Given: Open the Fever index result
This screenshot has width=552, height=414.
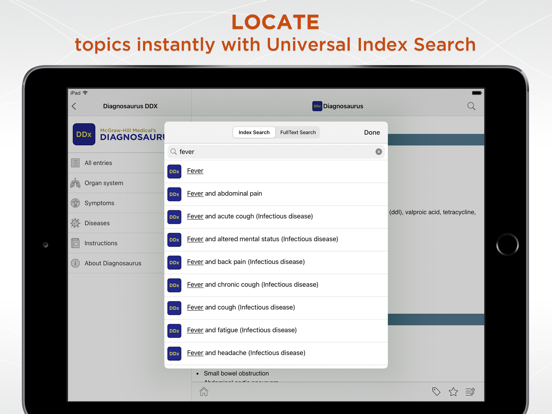Looking at the screenshot, I should tap(276, 171).
